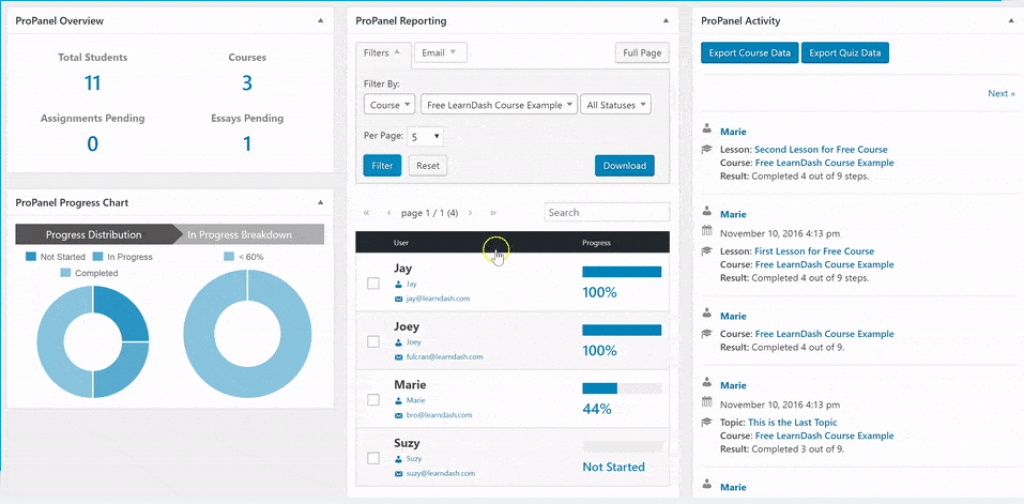Image resolution: width=1024 pixels, height=504 pixels.
Task: Open the Per Page count dropdown
Action: 426,136
